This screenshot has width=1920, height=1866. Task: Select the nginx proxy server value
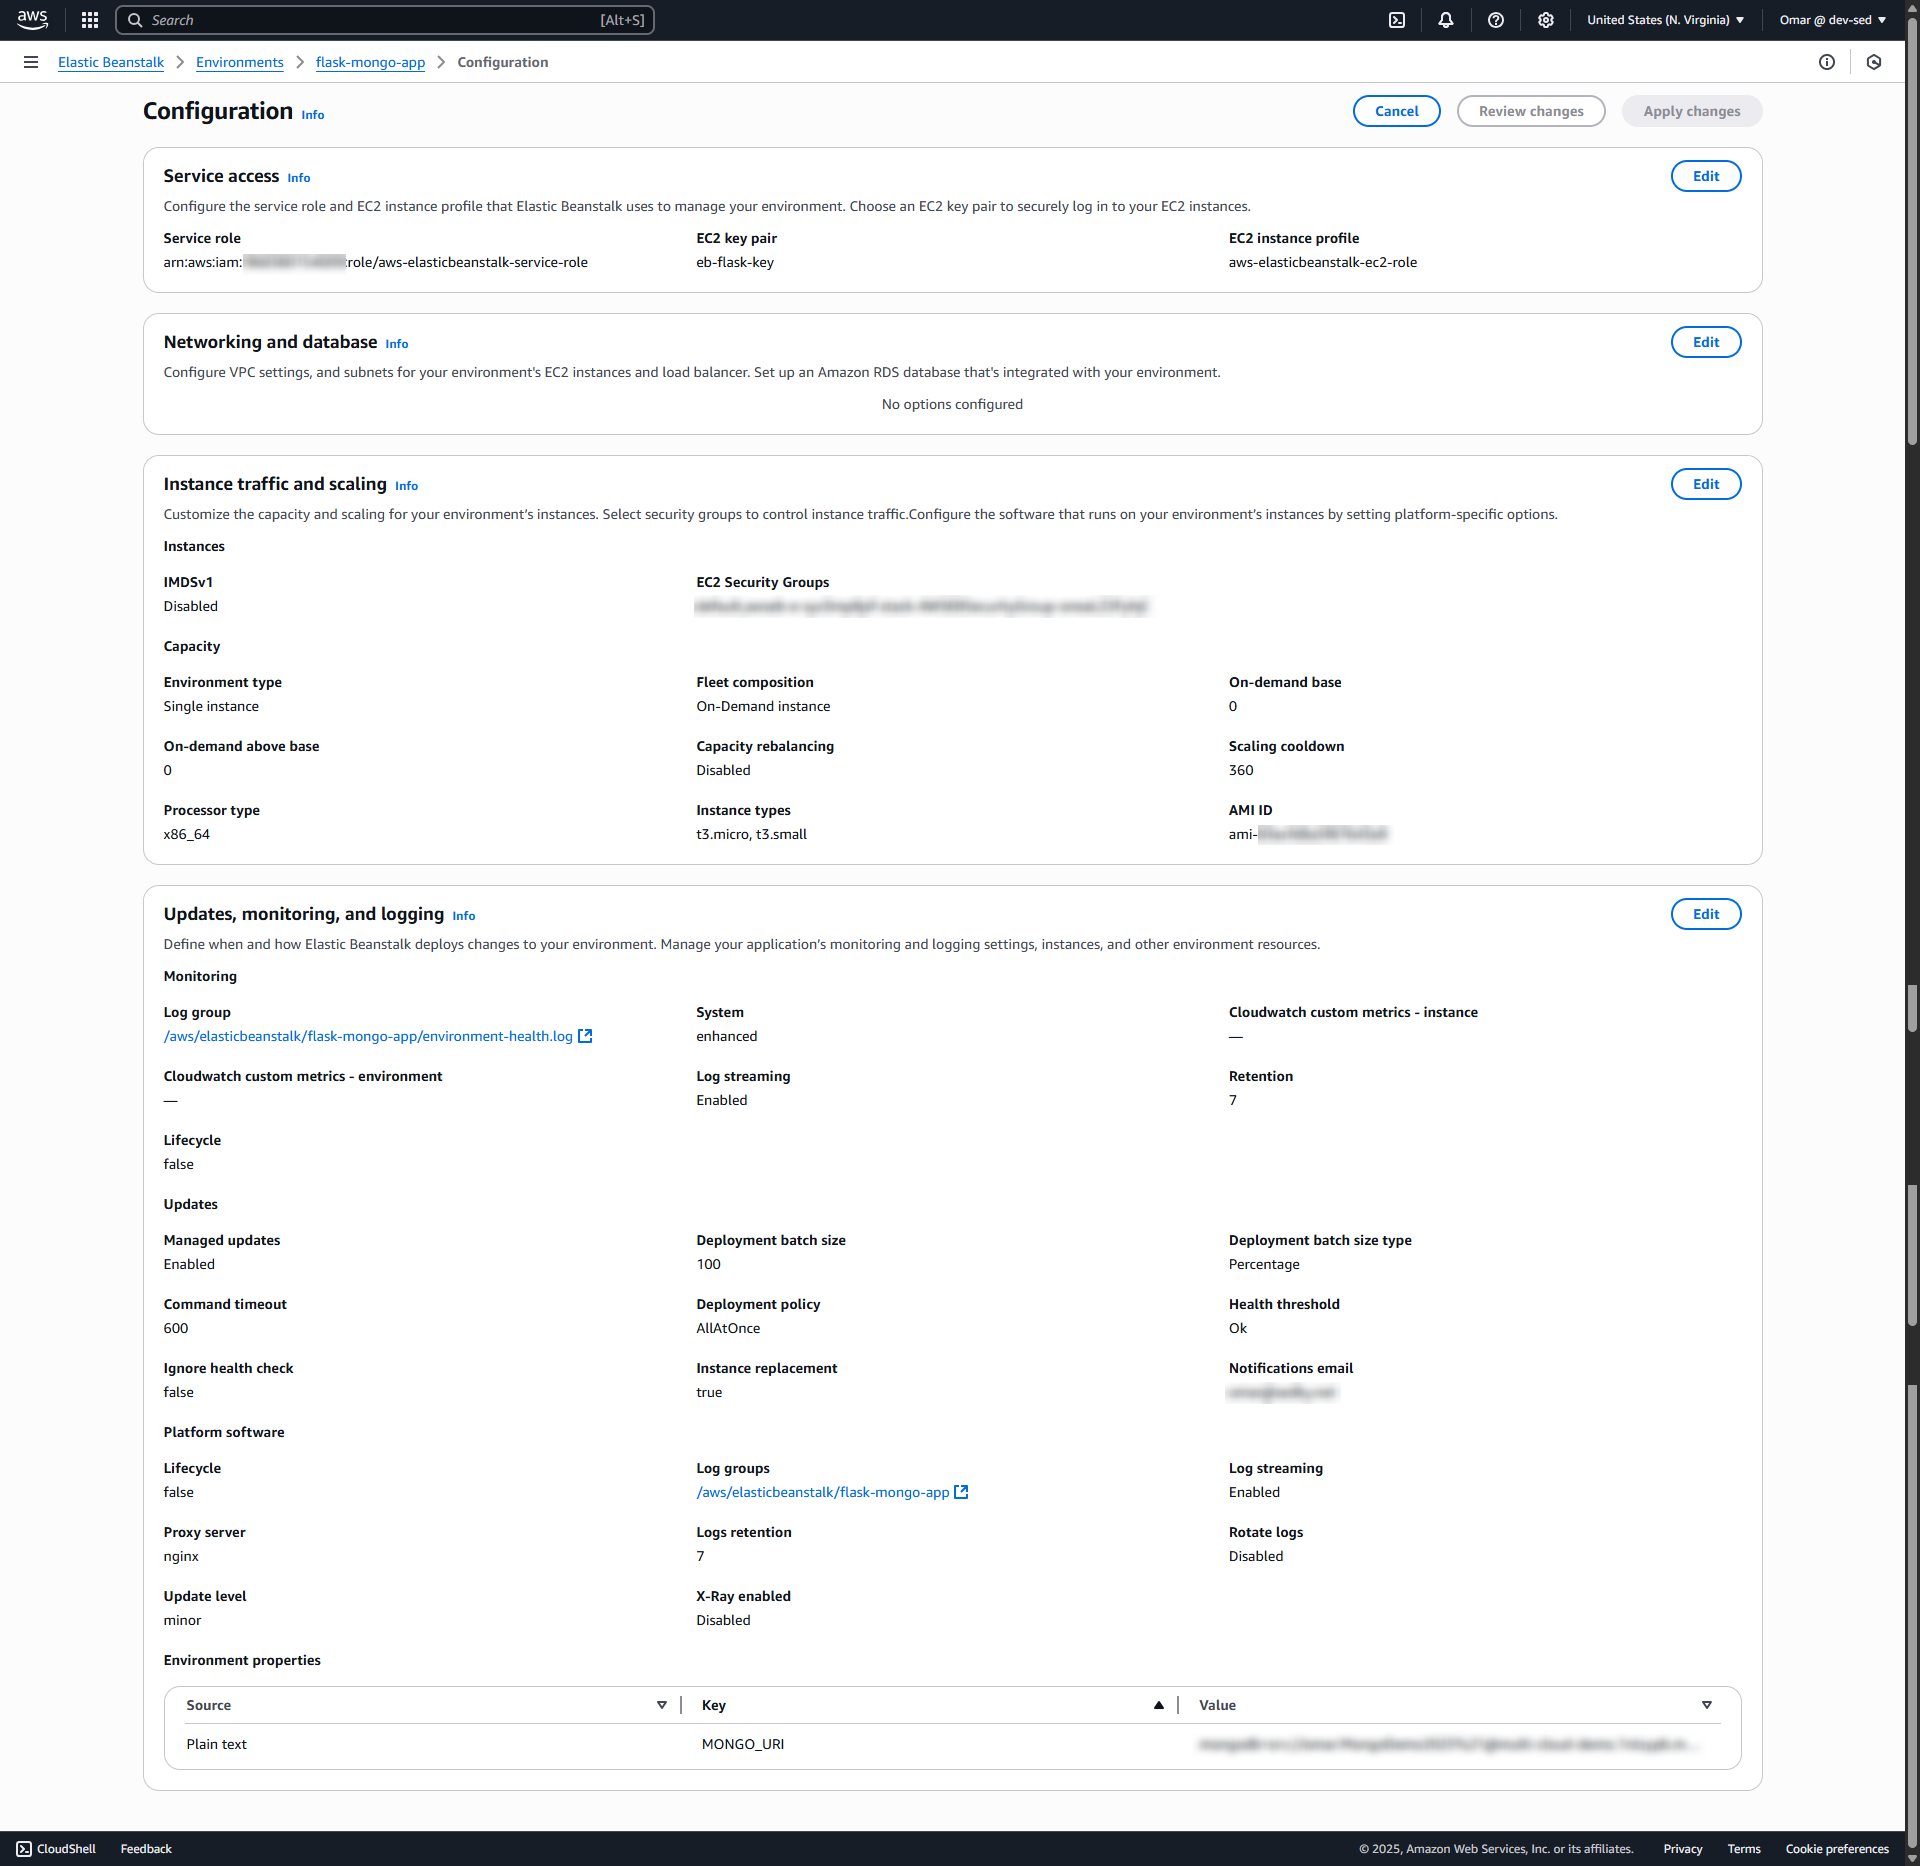point(181,1556)
